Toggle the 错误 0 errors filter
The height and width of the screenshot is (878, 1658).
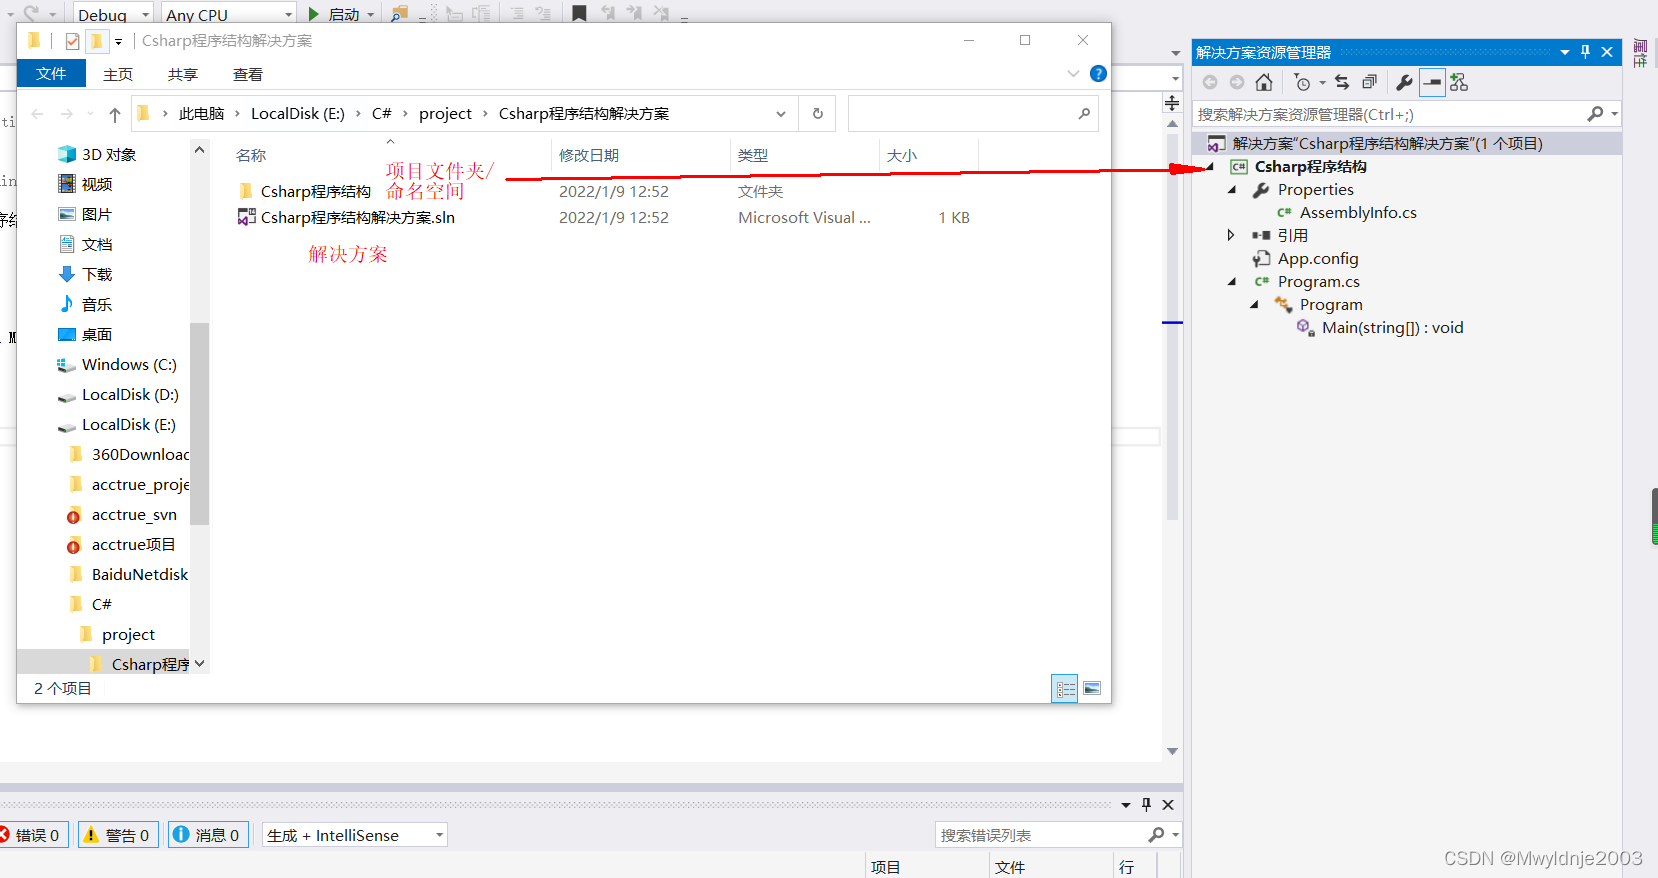tap(33, 835)
